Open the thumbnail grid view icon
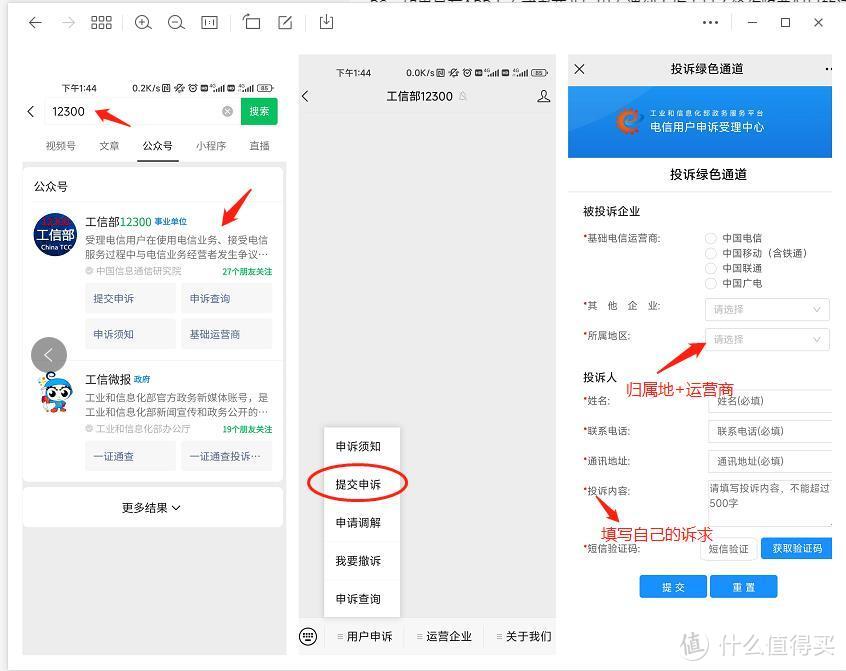This screenshot has width=846, height=671. (x=101, y=23)
